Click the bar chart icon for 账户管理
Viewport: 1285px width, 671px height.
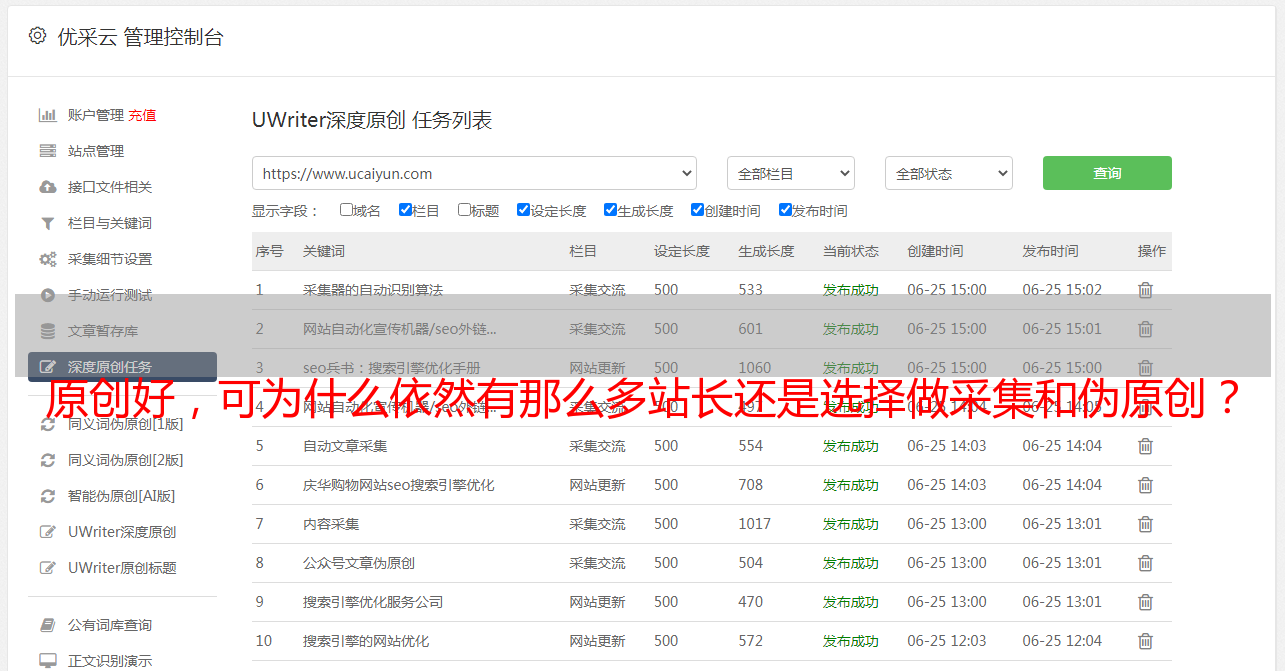point(47,115)
